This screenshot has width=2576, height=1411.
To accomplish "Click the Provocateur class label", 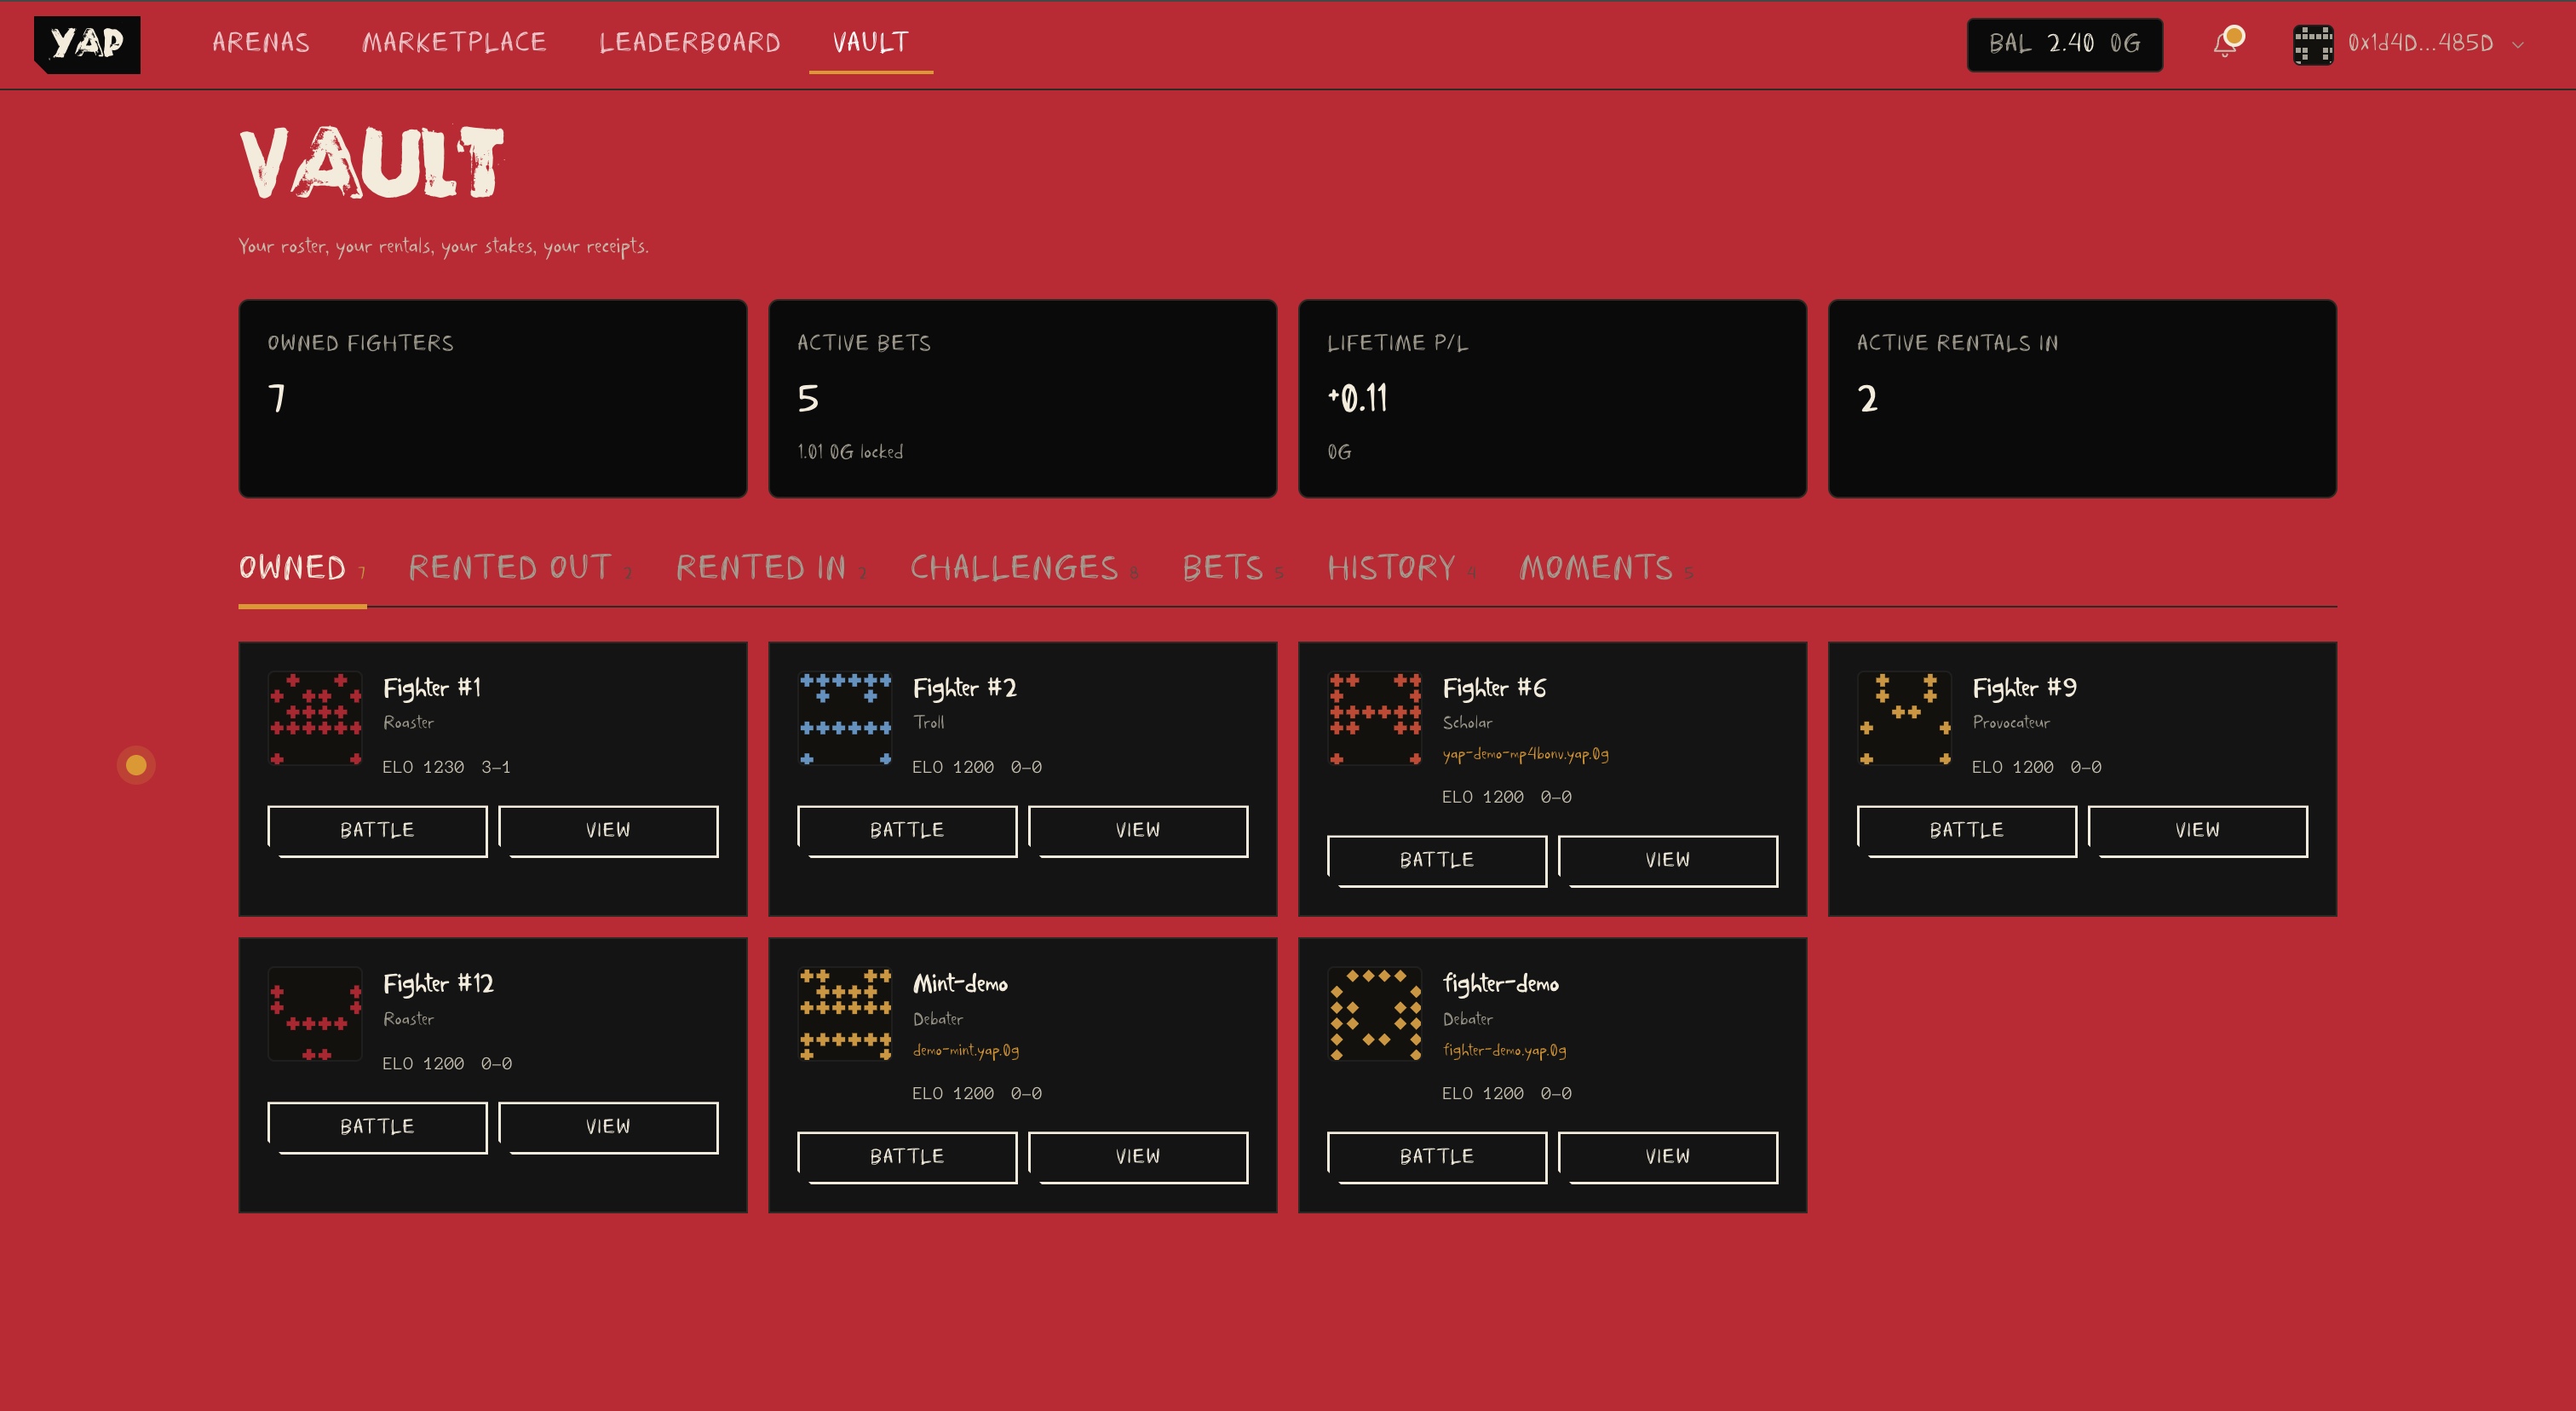I will [x=2011, y=722].
